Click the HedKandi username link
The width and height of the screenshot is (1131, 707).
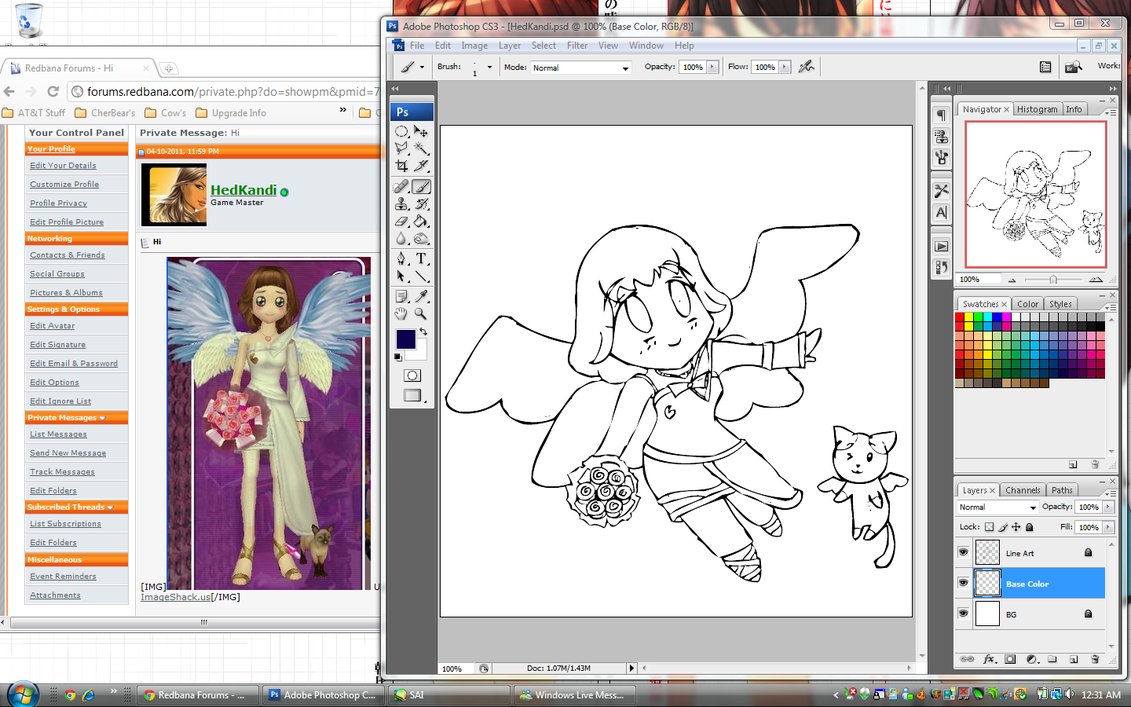(x=243, y=190)
